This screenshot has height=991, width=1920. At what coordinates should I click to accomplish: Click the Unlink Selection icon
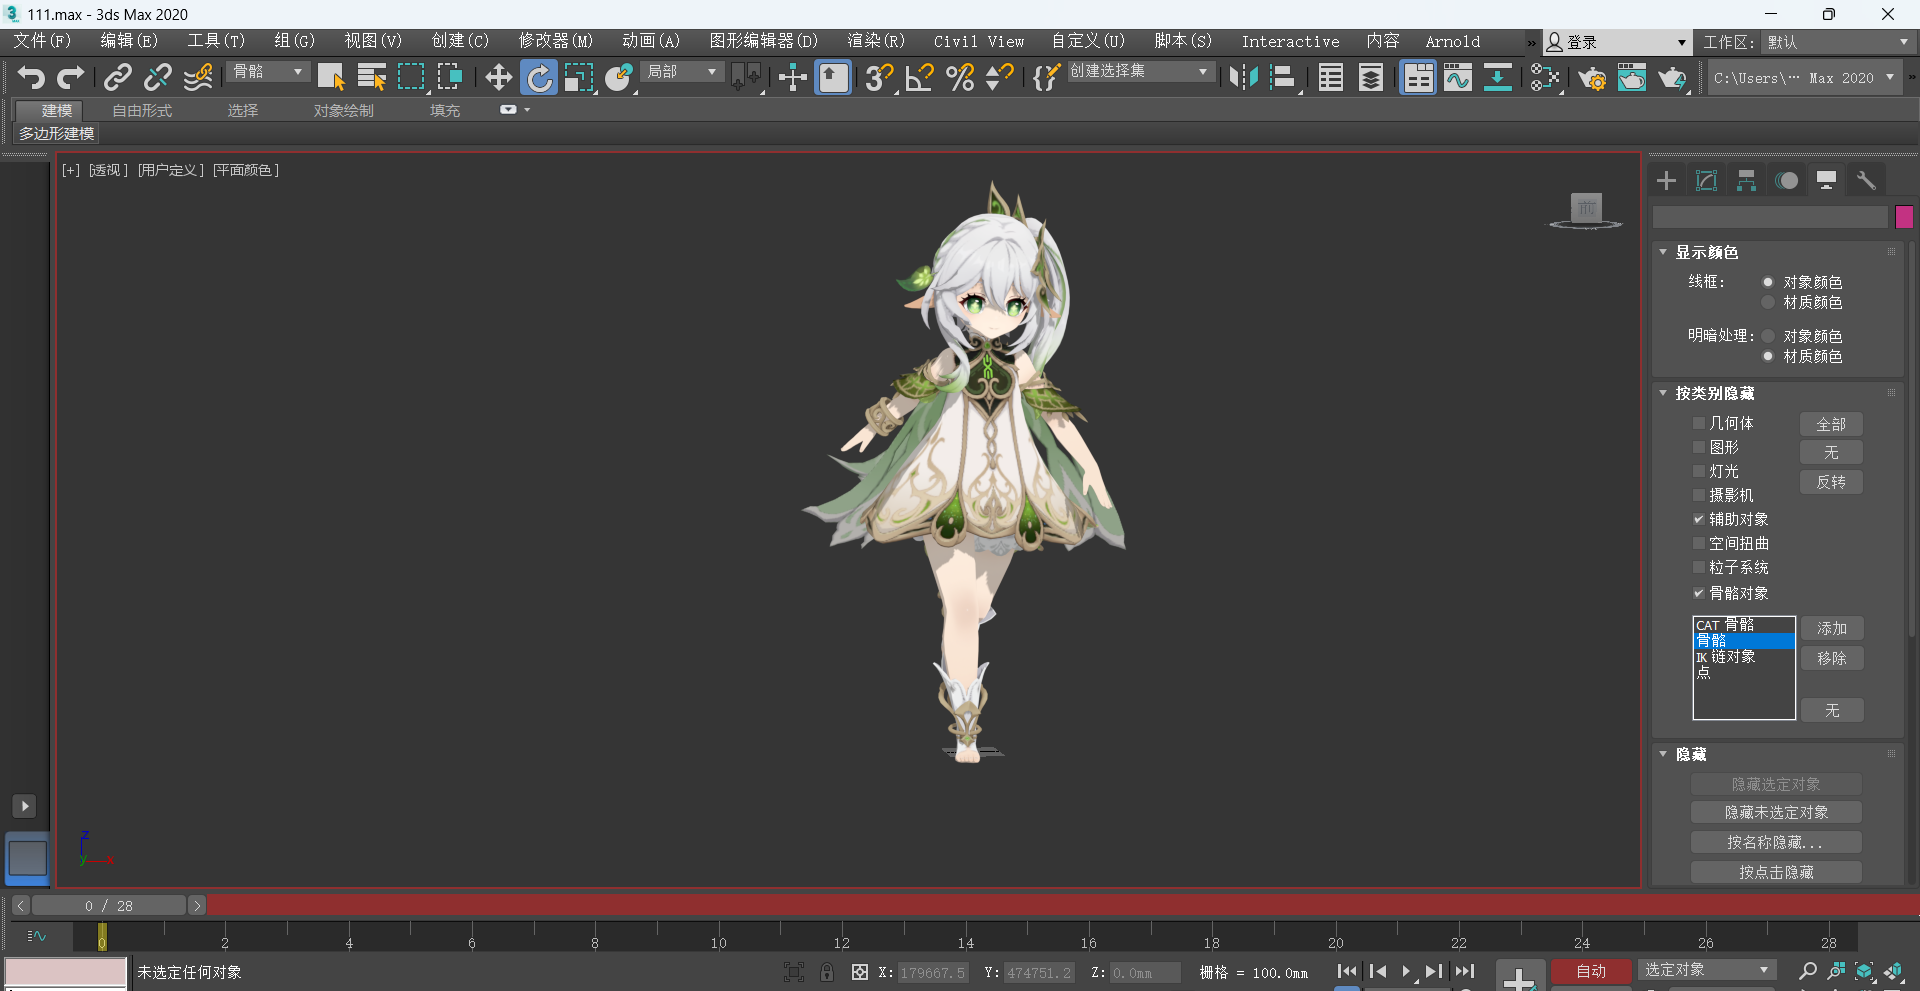click(x=157, y=77)
